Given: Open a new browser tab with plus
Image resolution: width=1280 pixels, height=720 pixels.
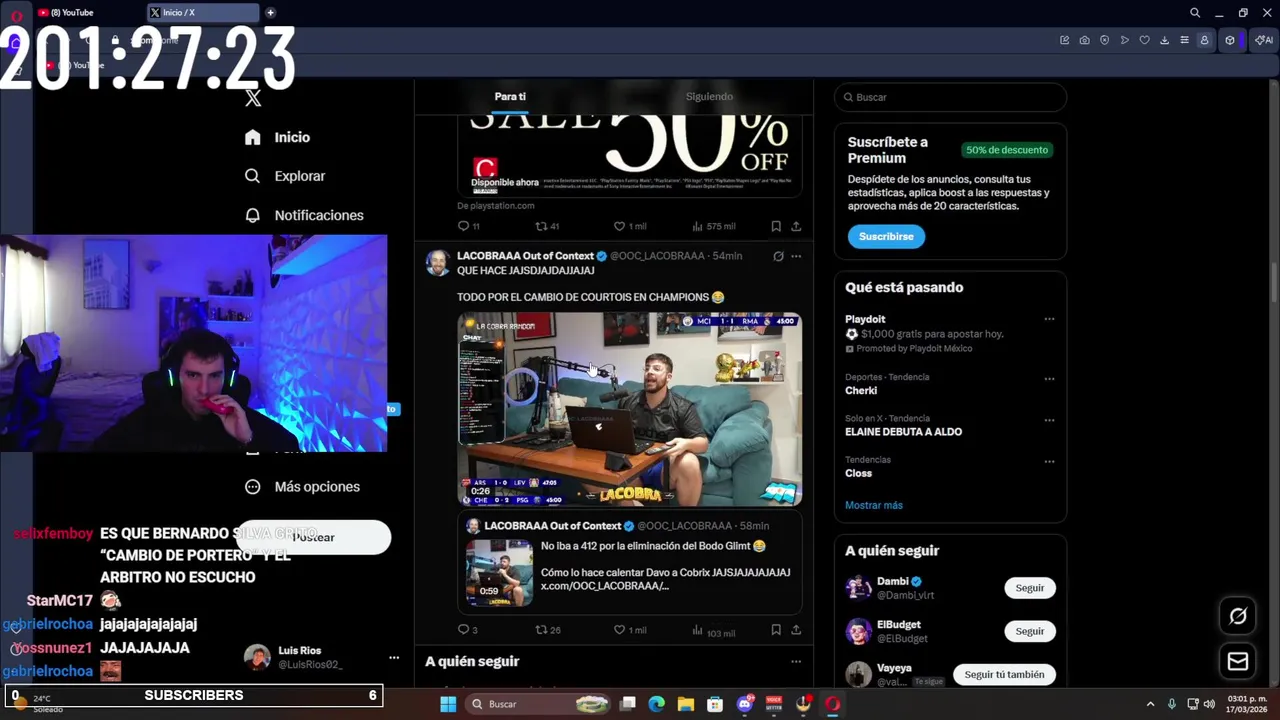Looking at the screenshot, I should [270, 12].
